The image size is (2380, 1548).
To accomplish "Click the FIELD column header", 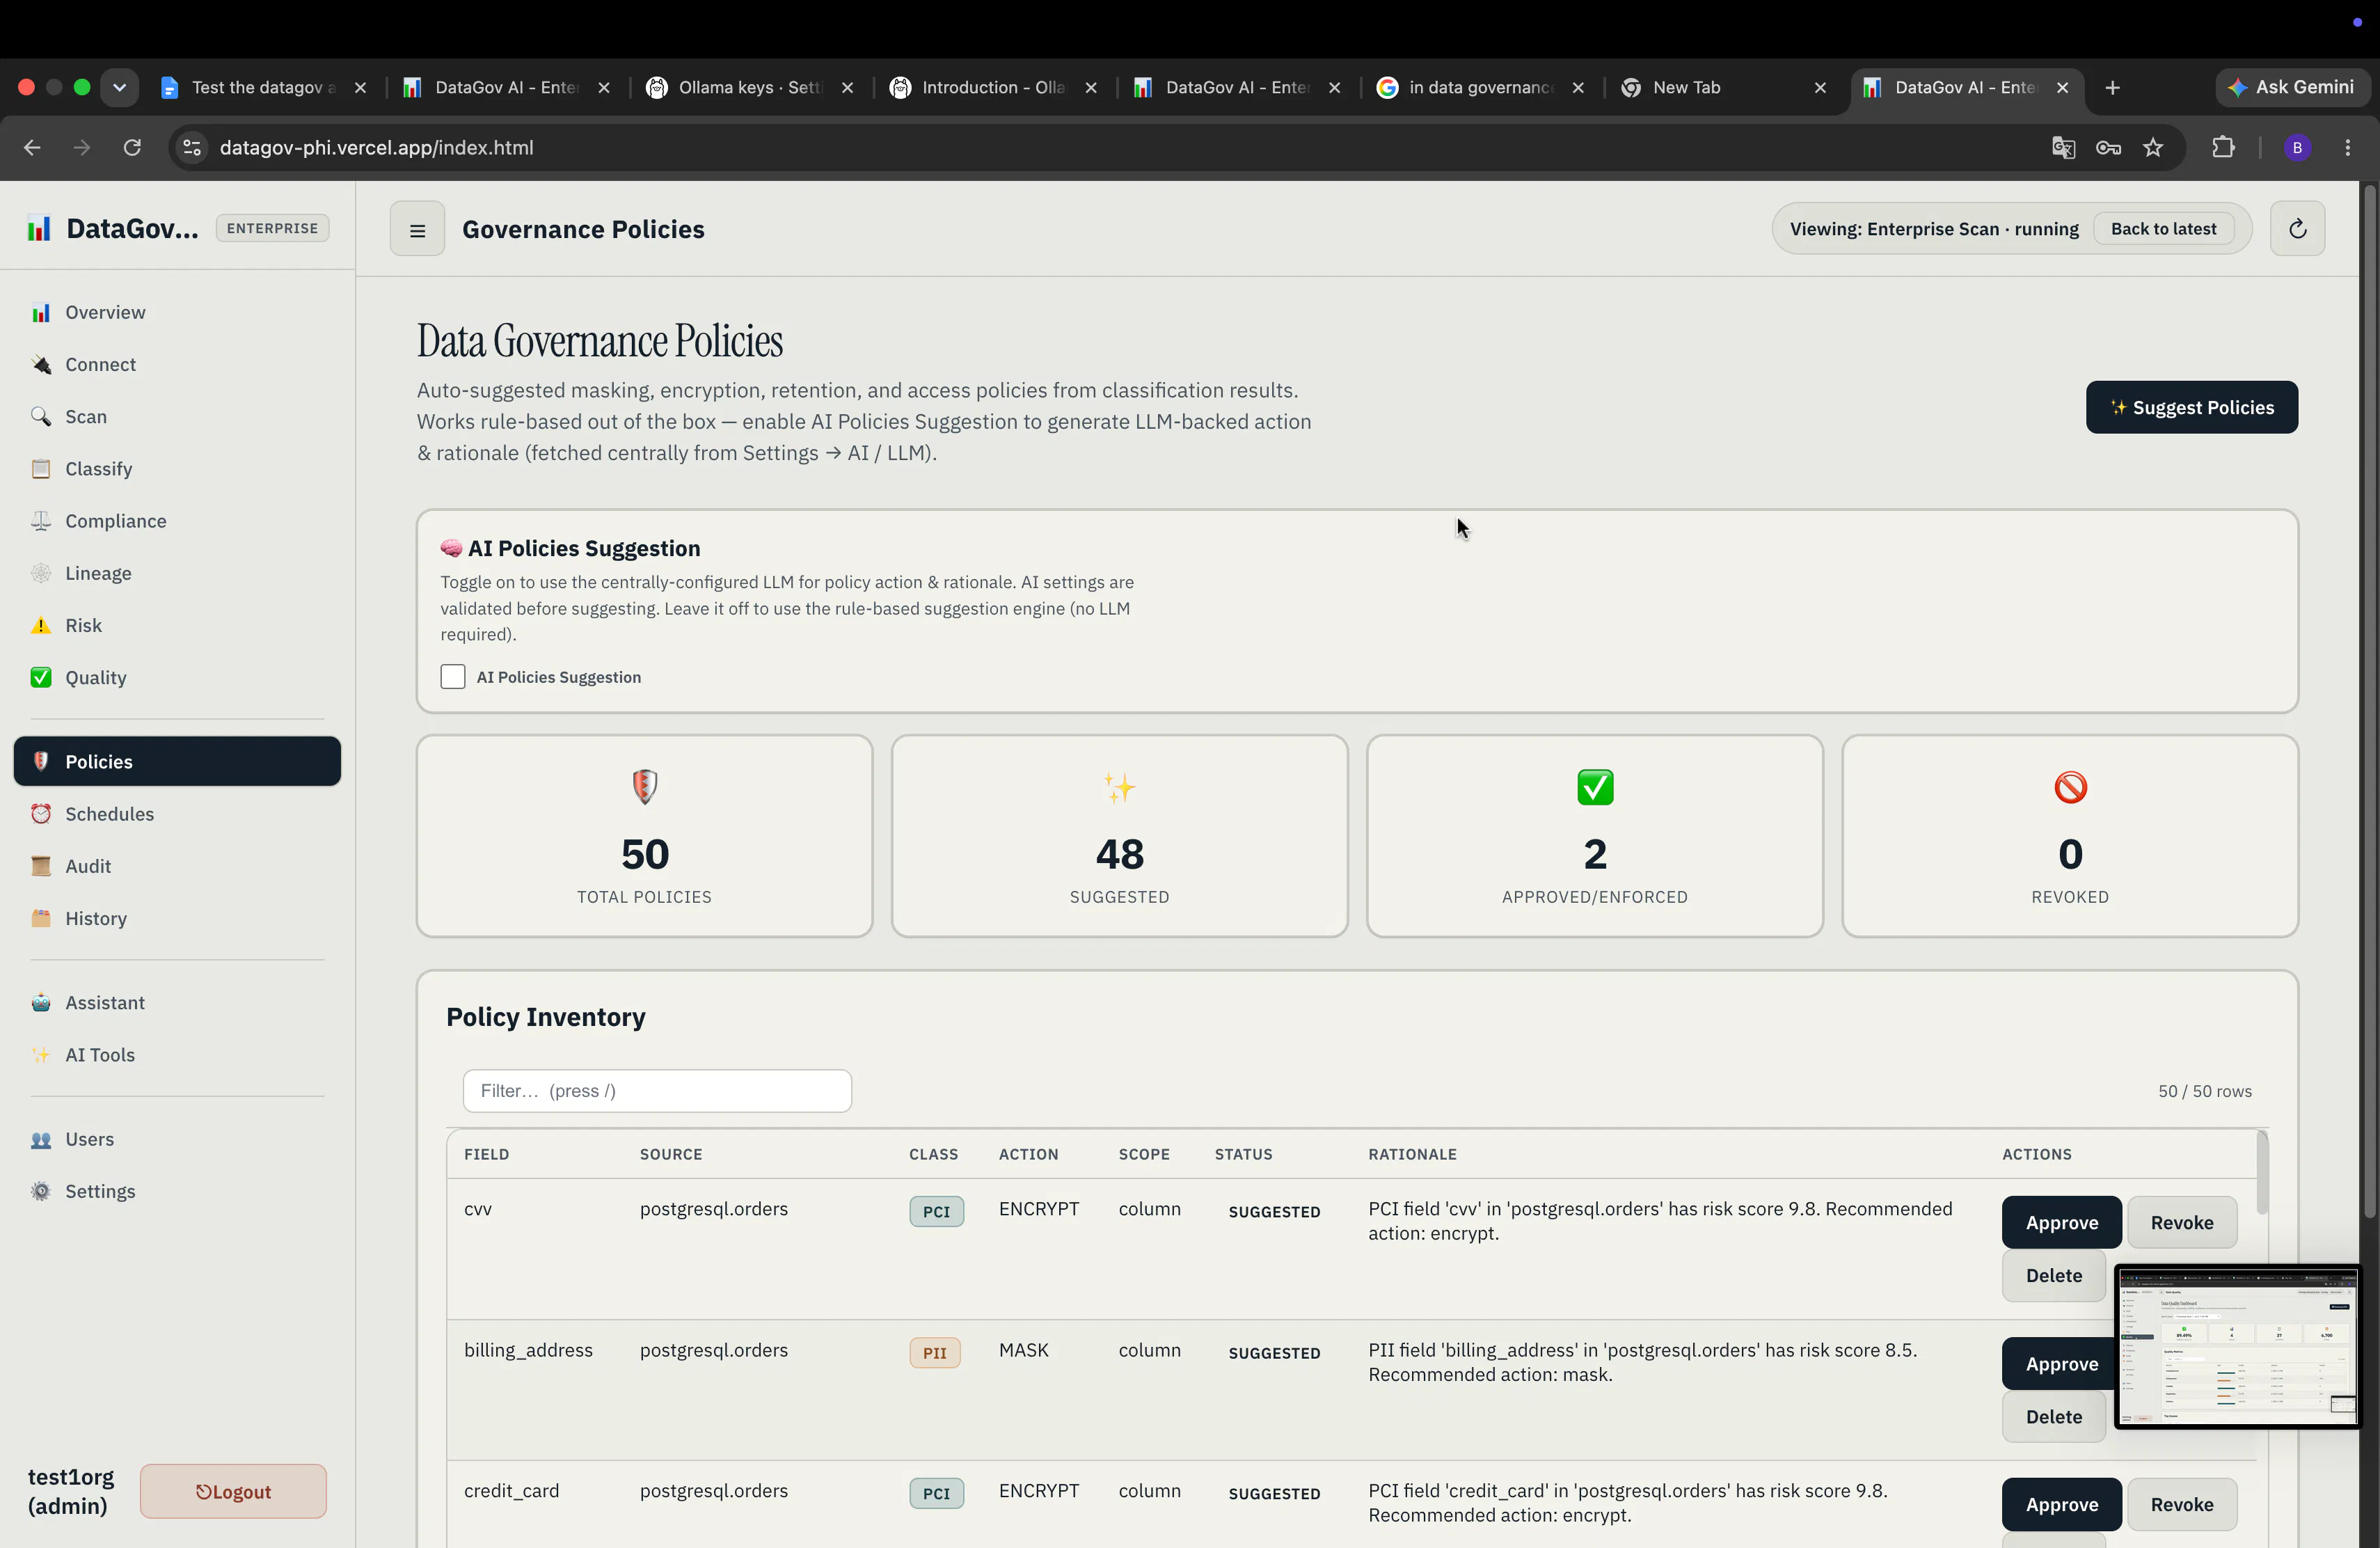I will point(486,1154).
